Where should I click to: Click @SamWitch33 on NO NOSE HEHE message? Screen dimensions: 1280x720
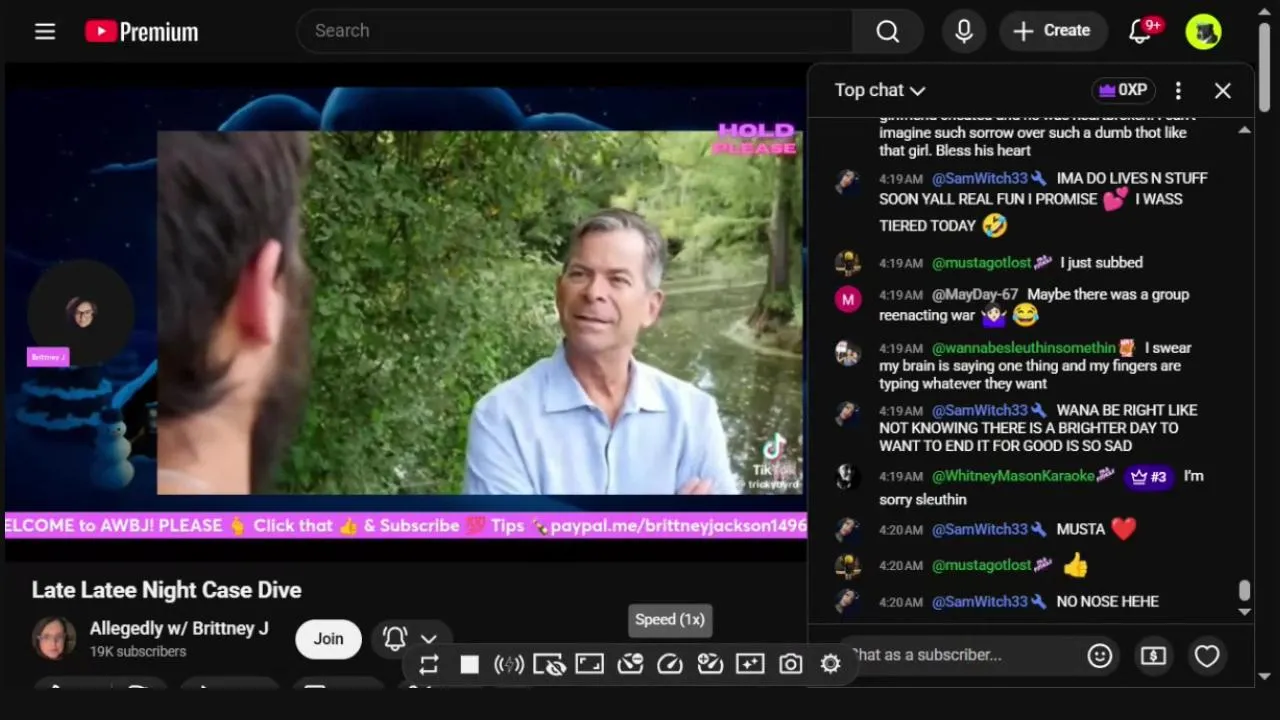[x=980, y=602]
